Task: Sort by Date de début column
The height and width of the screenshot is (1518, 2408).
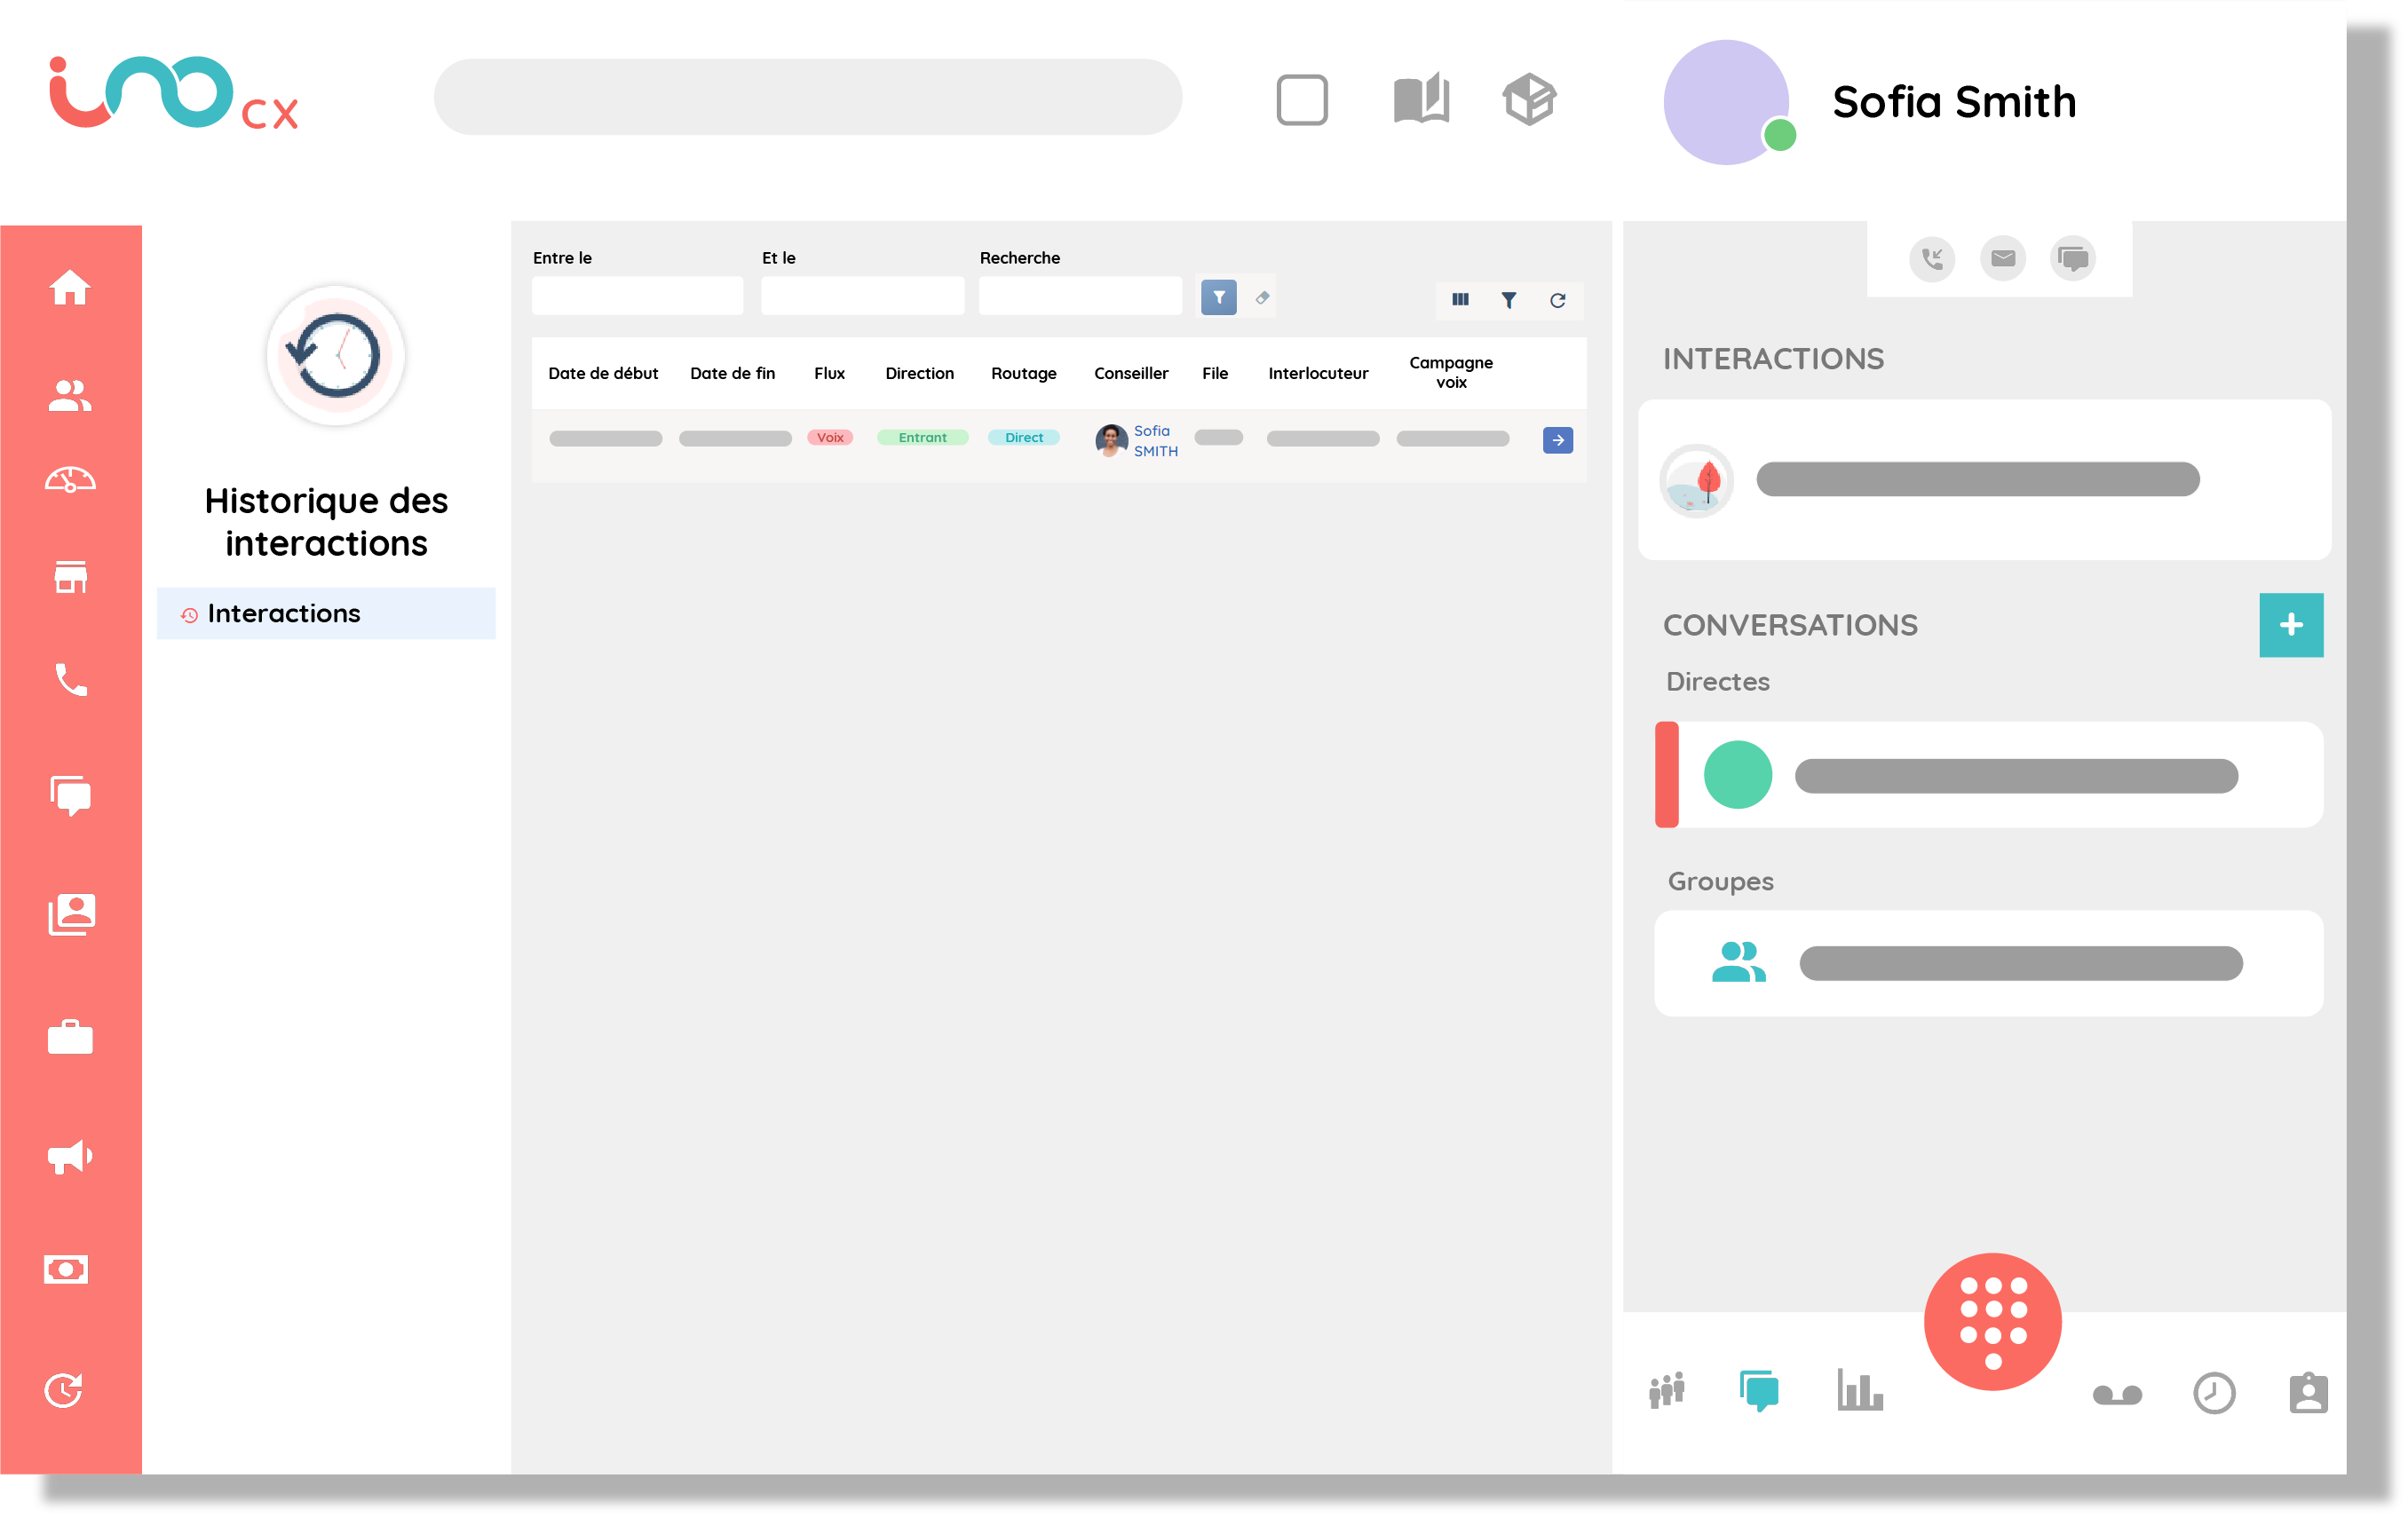Action: tap(602, 373)
